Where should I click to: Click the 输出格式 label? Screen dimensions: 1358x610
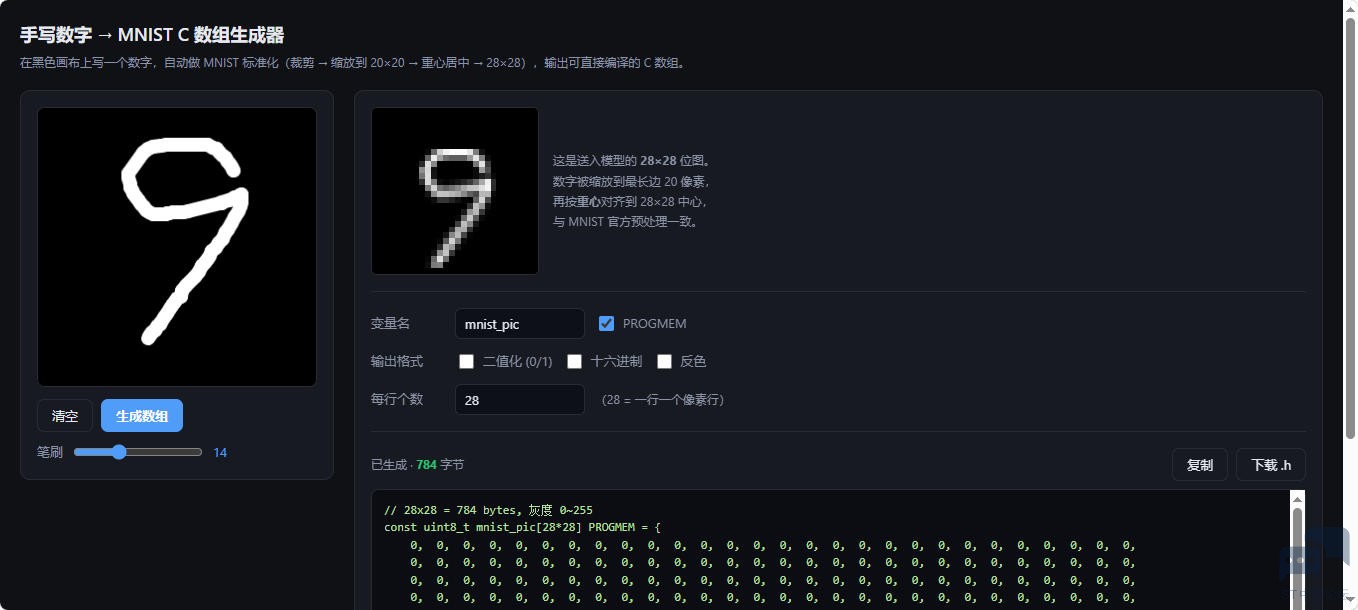pyautogui.click(x=397, y=361)
